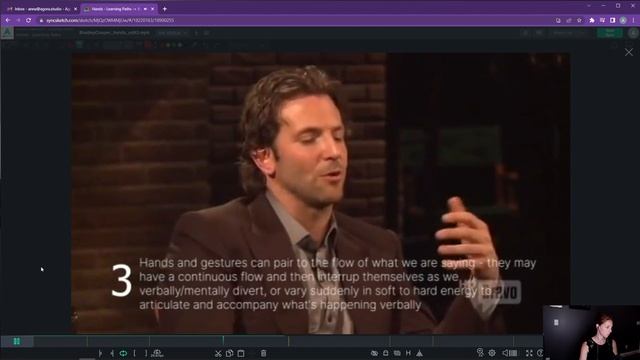Screen dimensions: 640x360
Task: Open the browser extensions puzzle icon
Action: (592, 20)
